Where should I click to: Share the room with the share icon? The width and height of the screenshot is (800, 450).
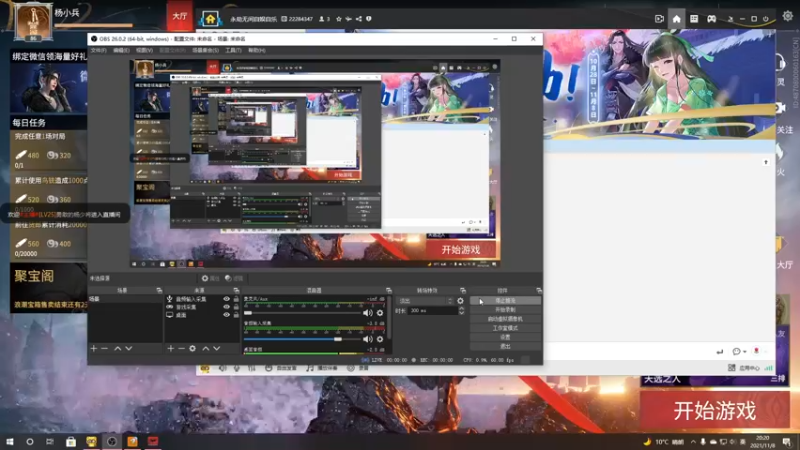click(359, 19)
